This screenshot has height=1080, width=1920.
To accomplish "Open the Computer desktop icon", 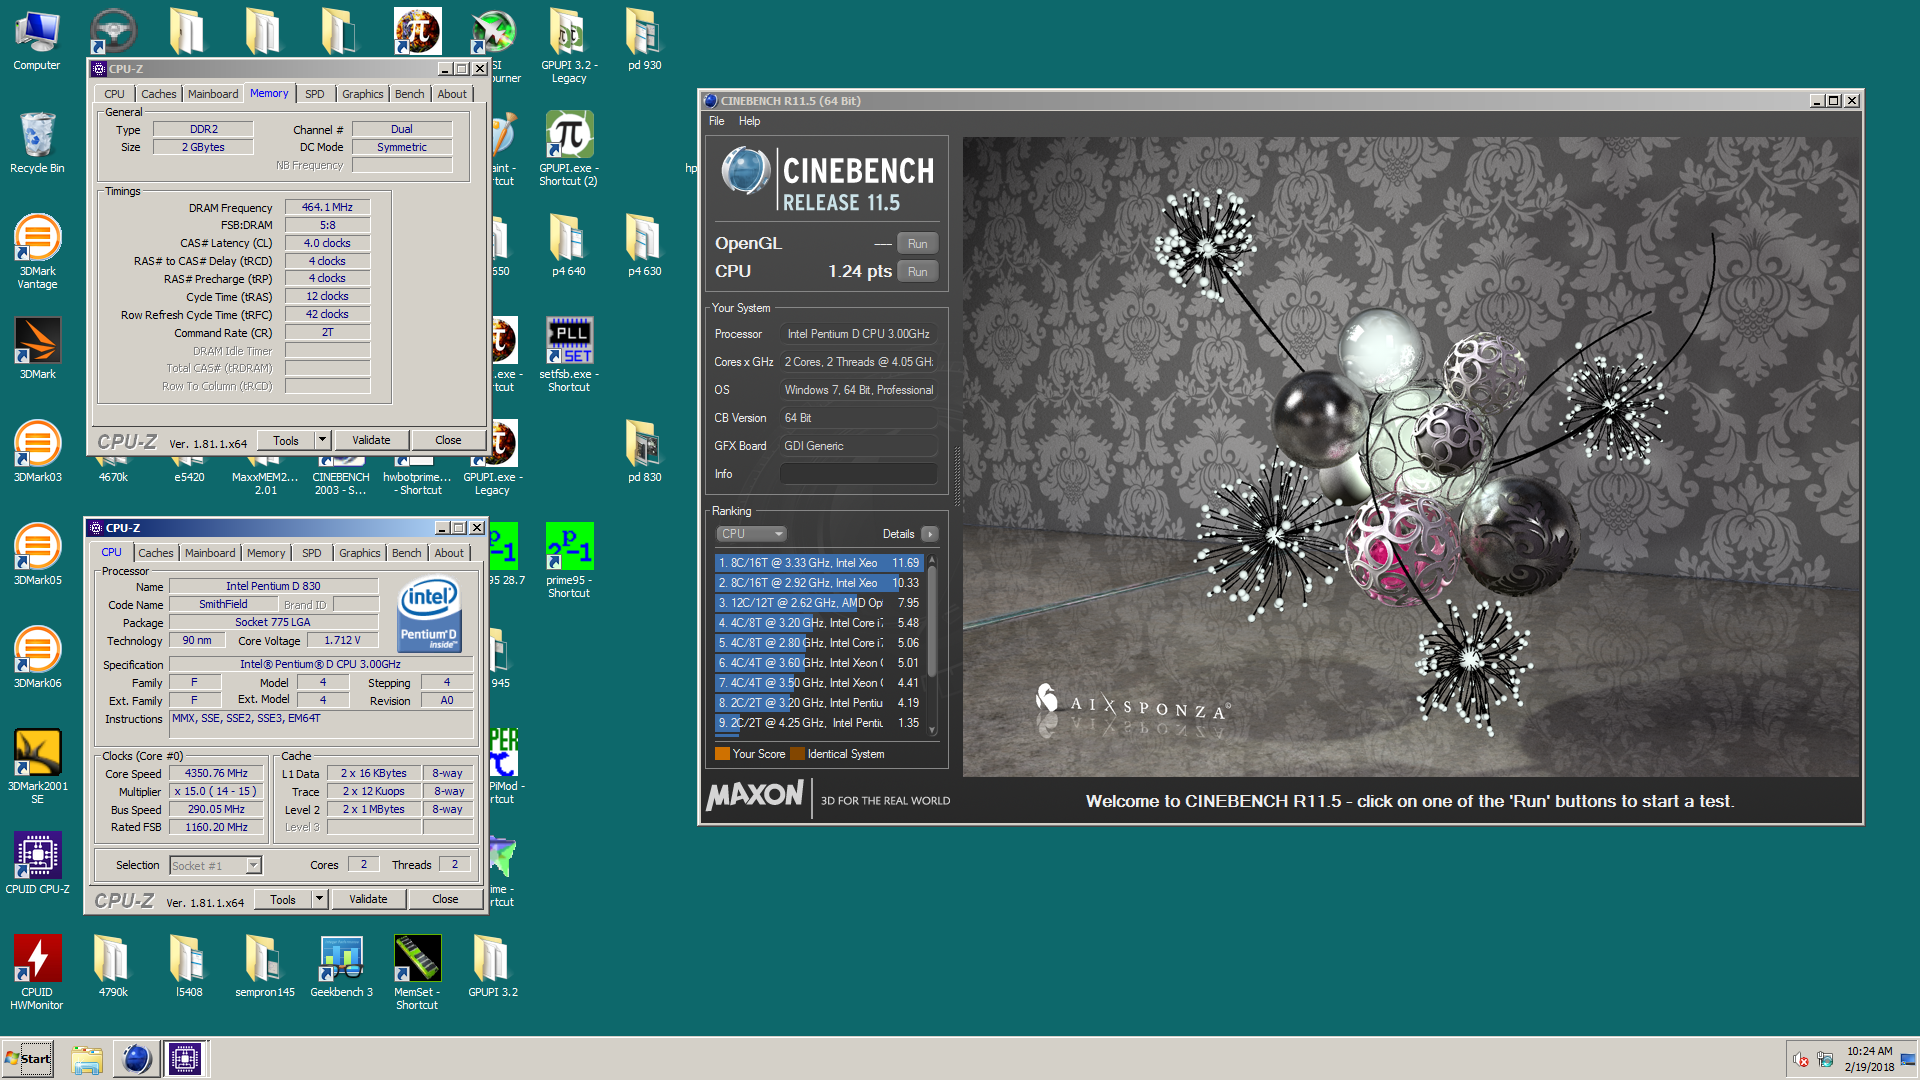I will click(37, 40).
